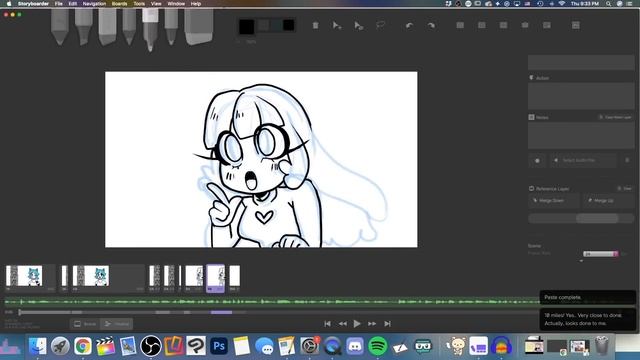Select the large Eraser tool
This screenshot has width=640, height=360.
click(x=199, y=26)
